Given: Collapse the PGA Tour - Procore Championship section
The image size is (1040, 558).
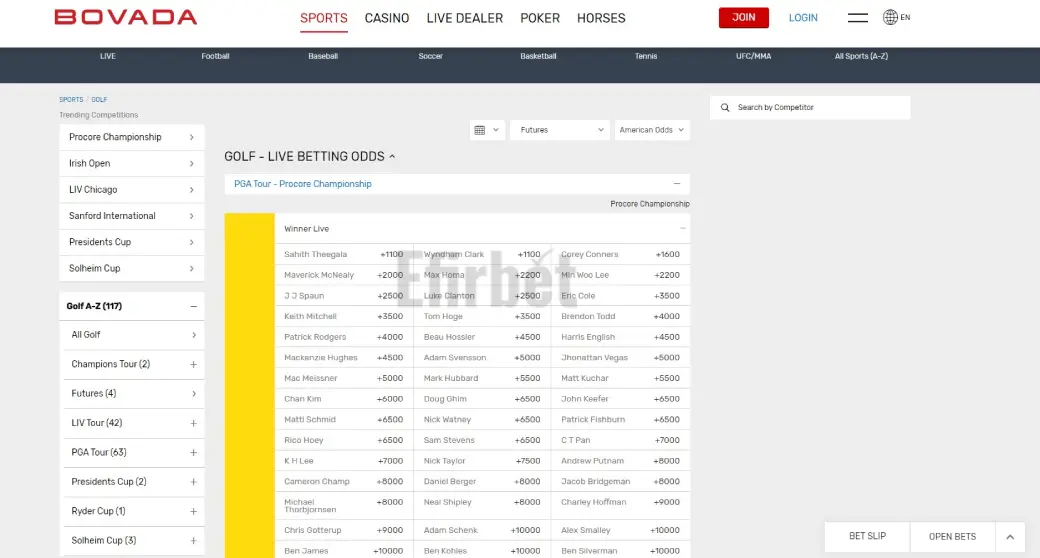Looking at the screenshot, I should [677, 184].
